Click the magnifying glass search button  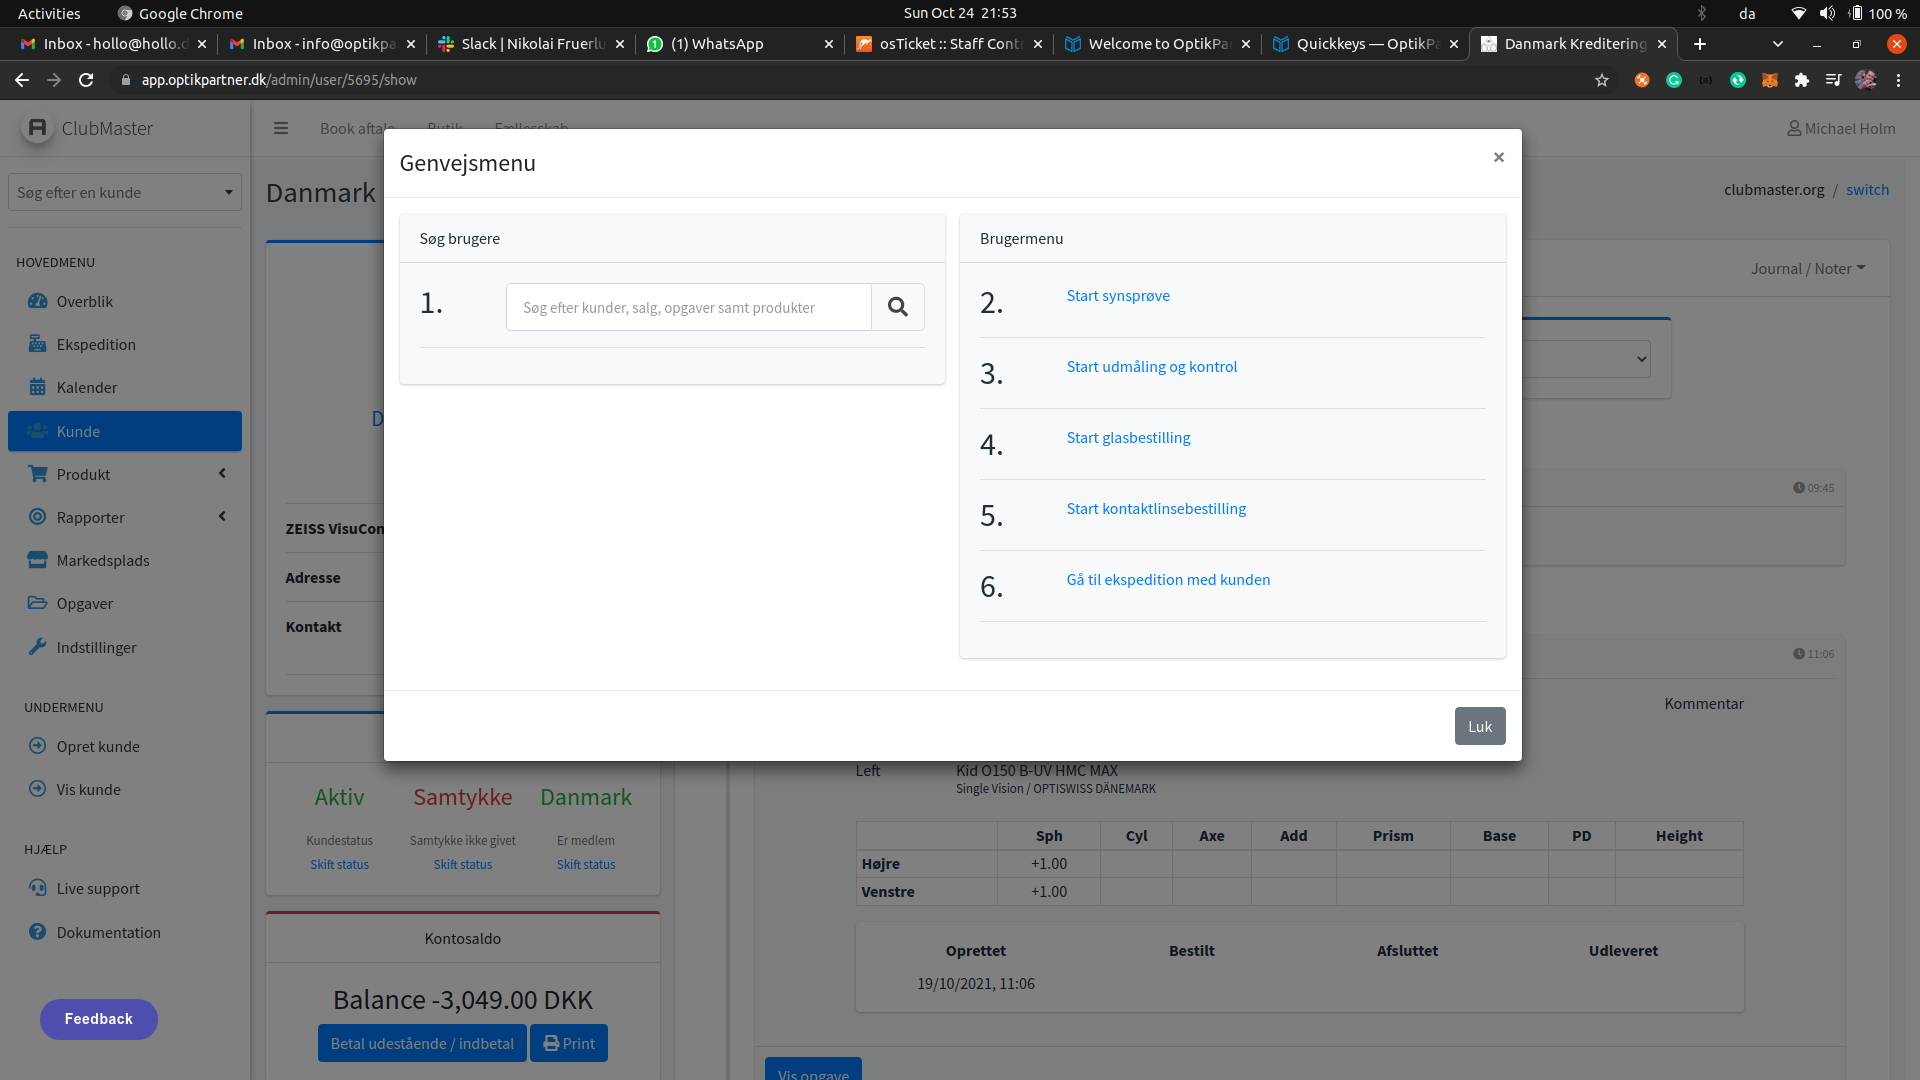(897, 307)
